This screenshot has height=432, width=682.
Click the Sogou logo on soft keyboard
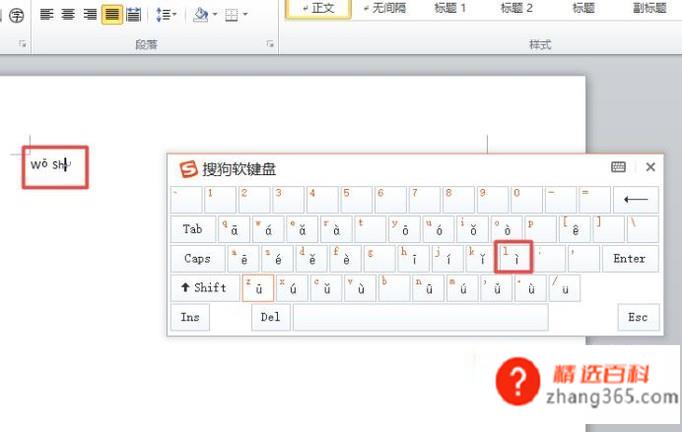[189, 169]
